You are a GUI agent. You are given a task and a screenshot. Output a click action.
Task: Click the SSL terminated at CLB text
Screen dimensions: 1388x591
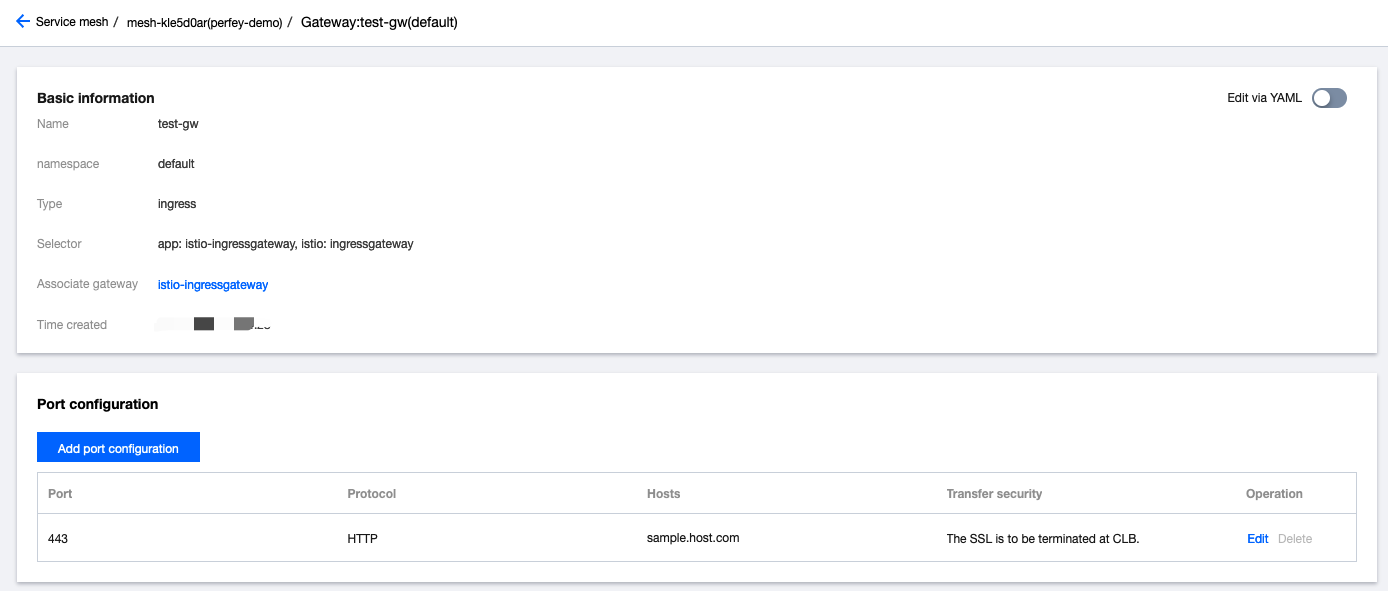coord(1043,539)
